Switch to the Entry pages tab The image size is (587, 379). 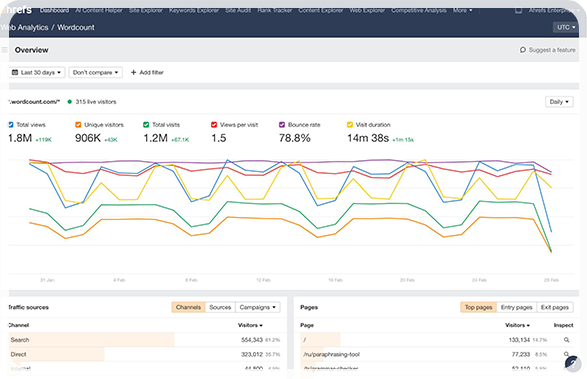tap(517, 307)
